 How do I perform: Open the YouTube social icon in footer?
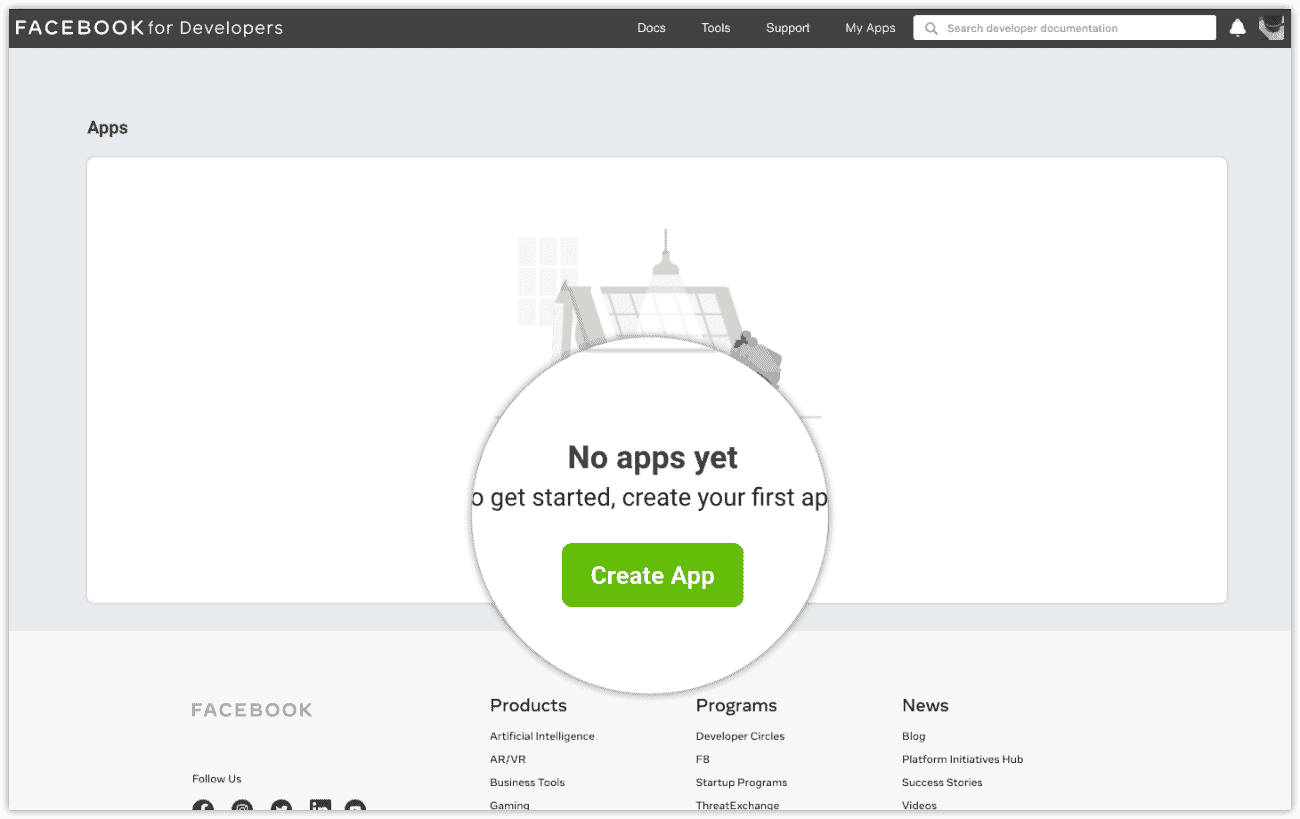pyautogui.click(x=355, y=806)
